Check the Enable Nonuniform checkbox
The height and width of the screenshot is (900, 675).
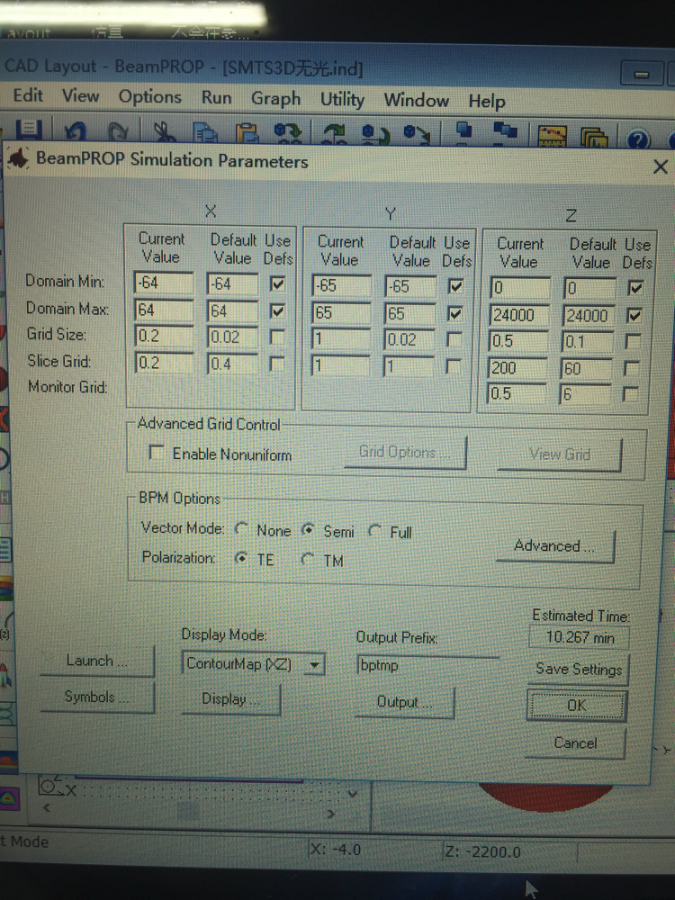point(156,452)
